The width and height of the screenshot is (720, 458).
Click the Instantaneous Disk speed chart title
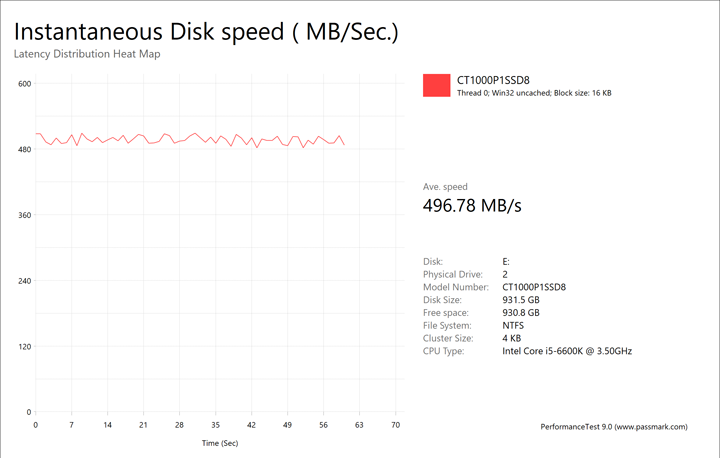click(x=206, y=31)
